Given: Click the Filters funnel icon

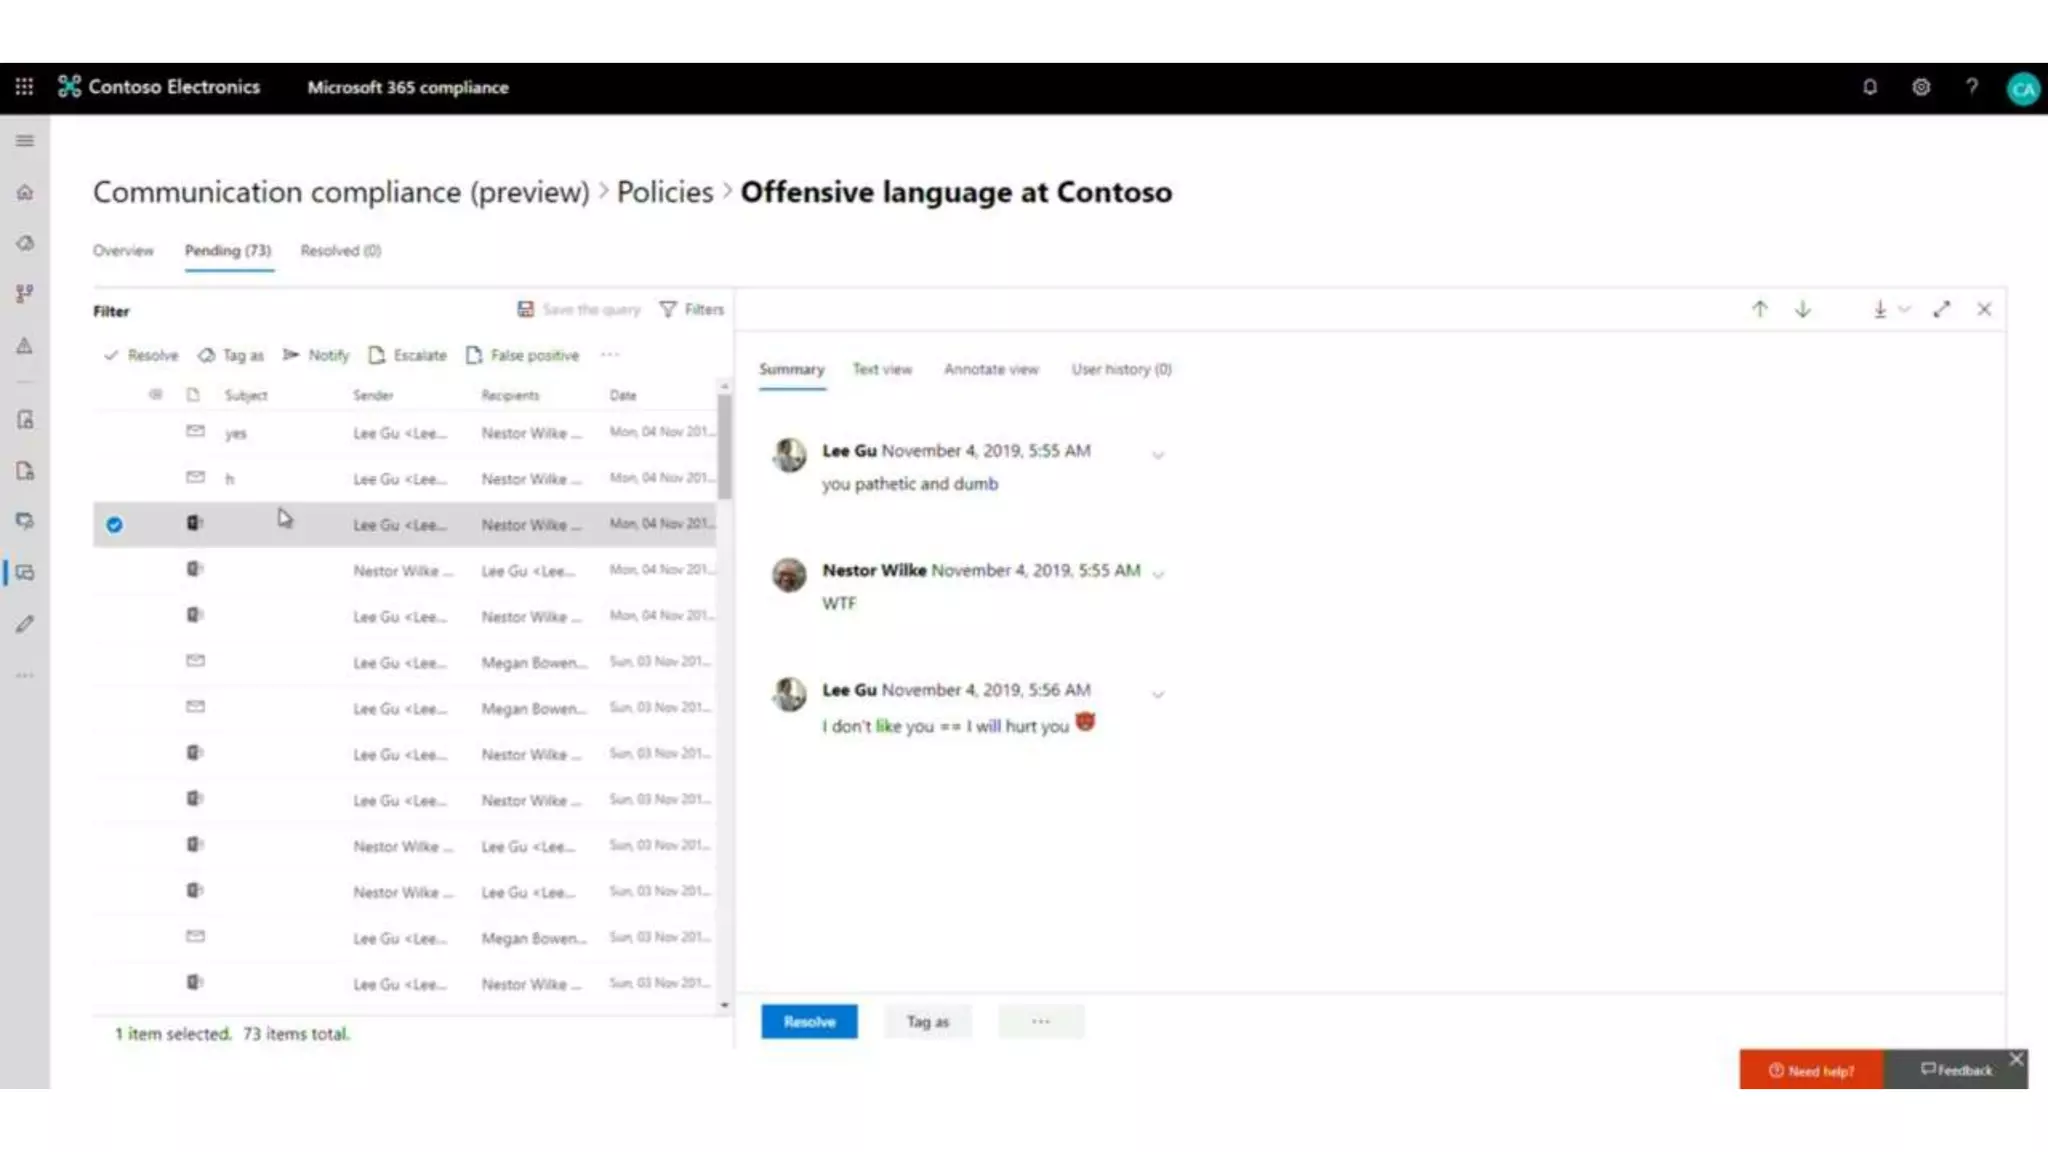Looking at the screenshot, I should point(668,309).
